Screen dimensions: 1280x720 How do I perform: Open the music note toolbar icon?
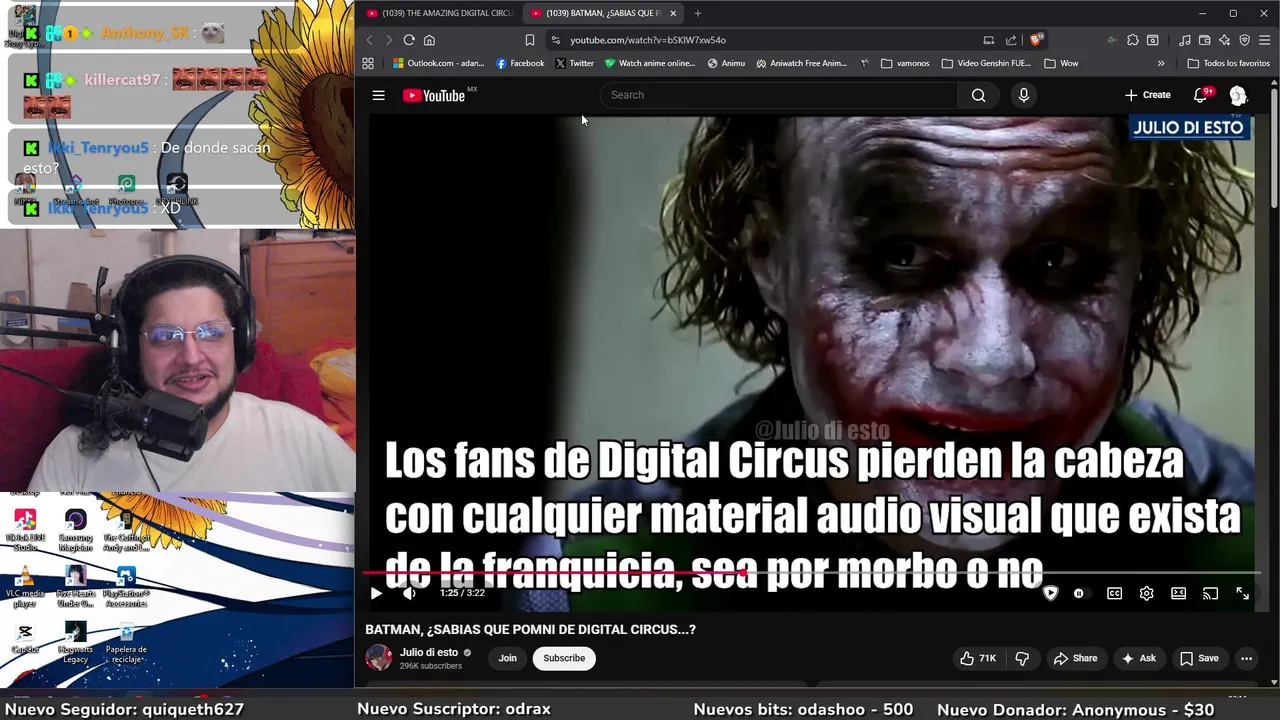pyautogui.click(x=1185, y=40)
